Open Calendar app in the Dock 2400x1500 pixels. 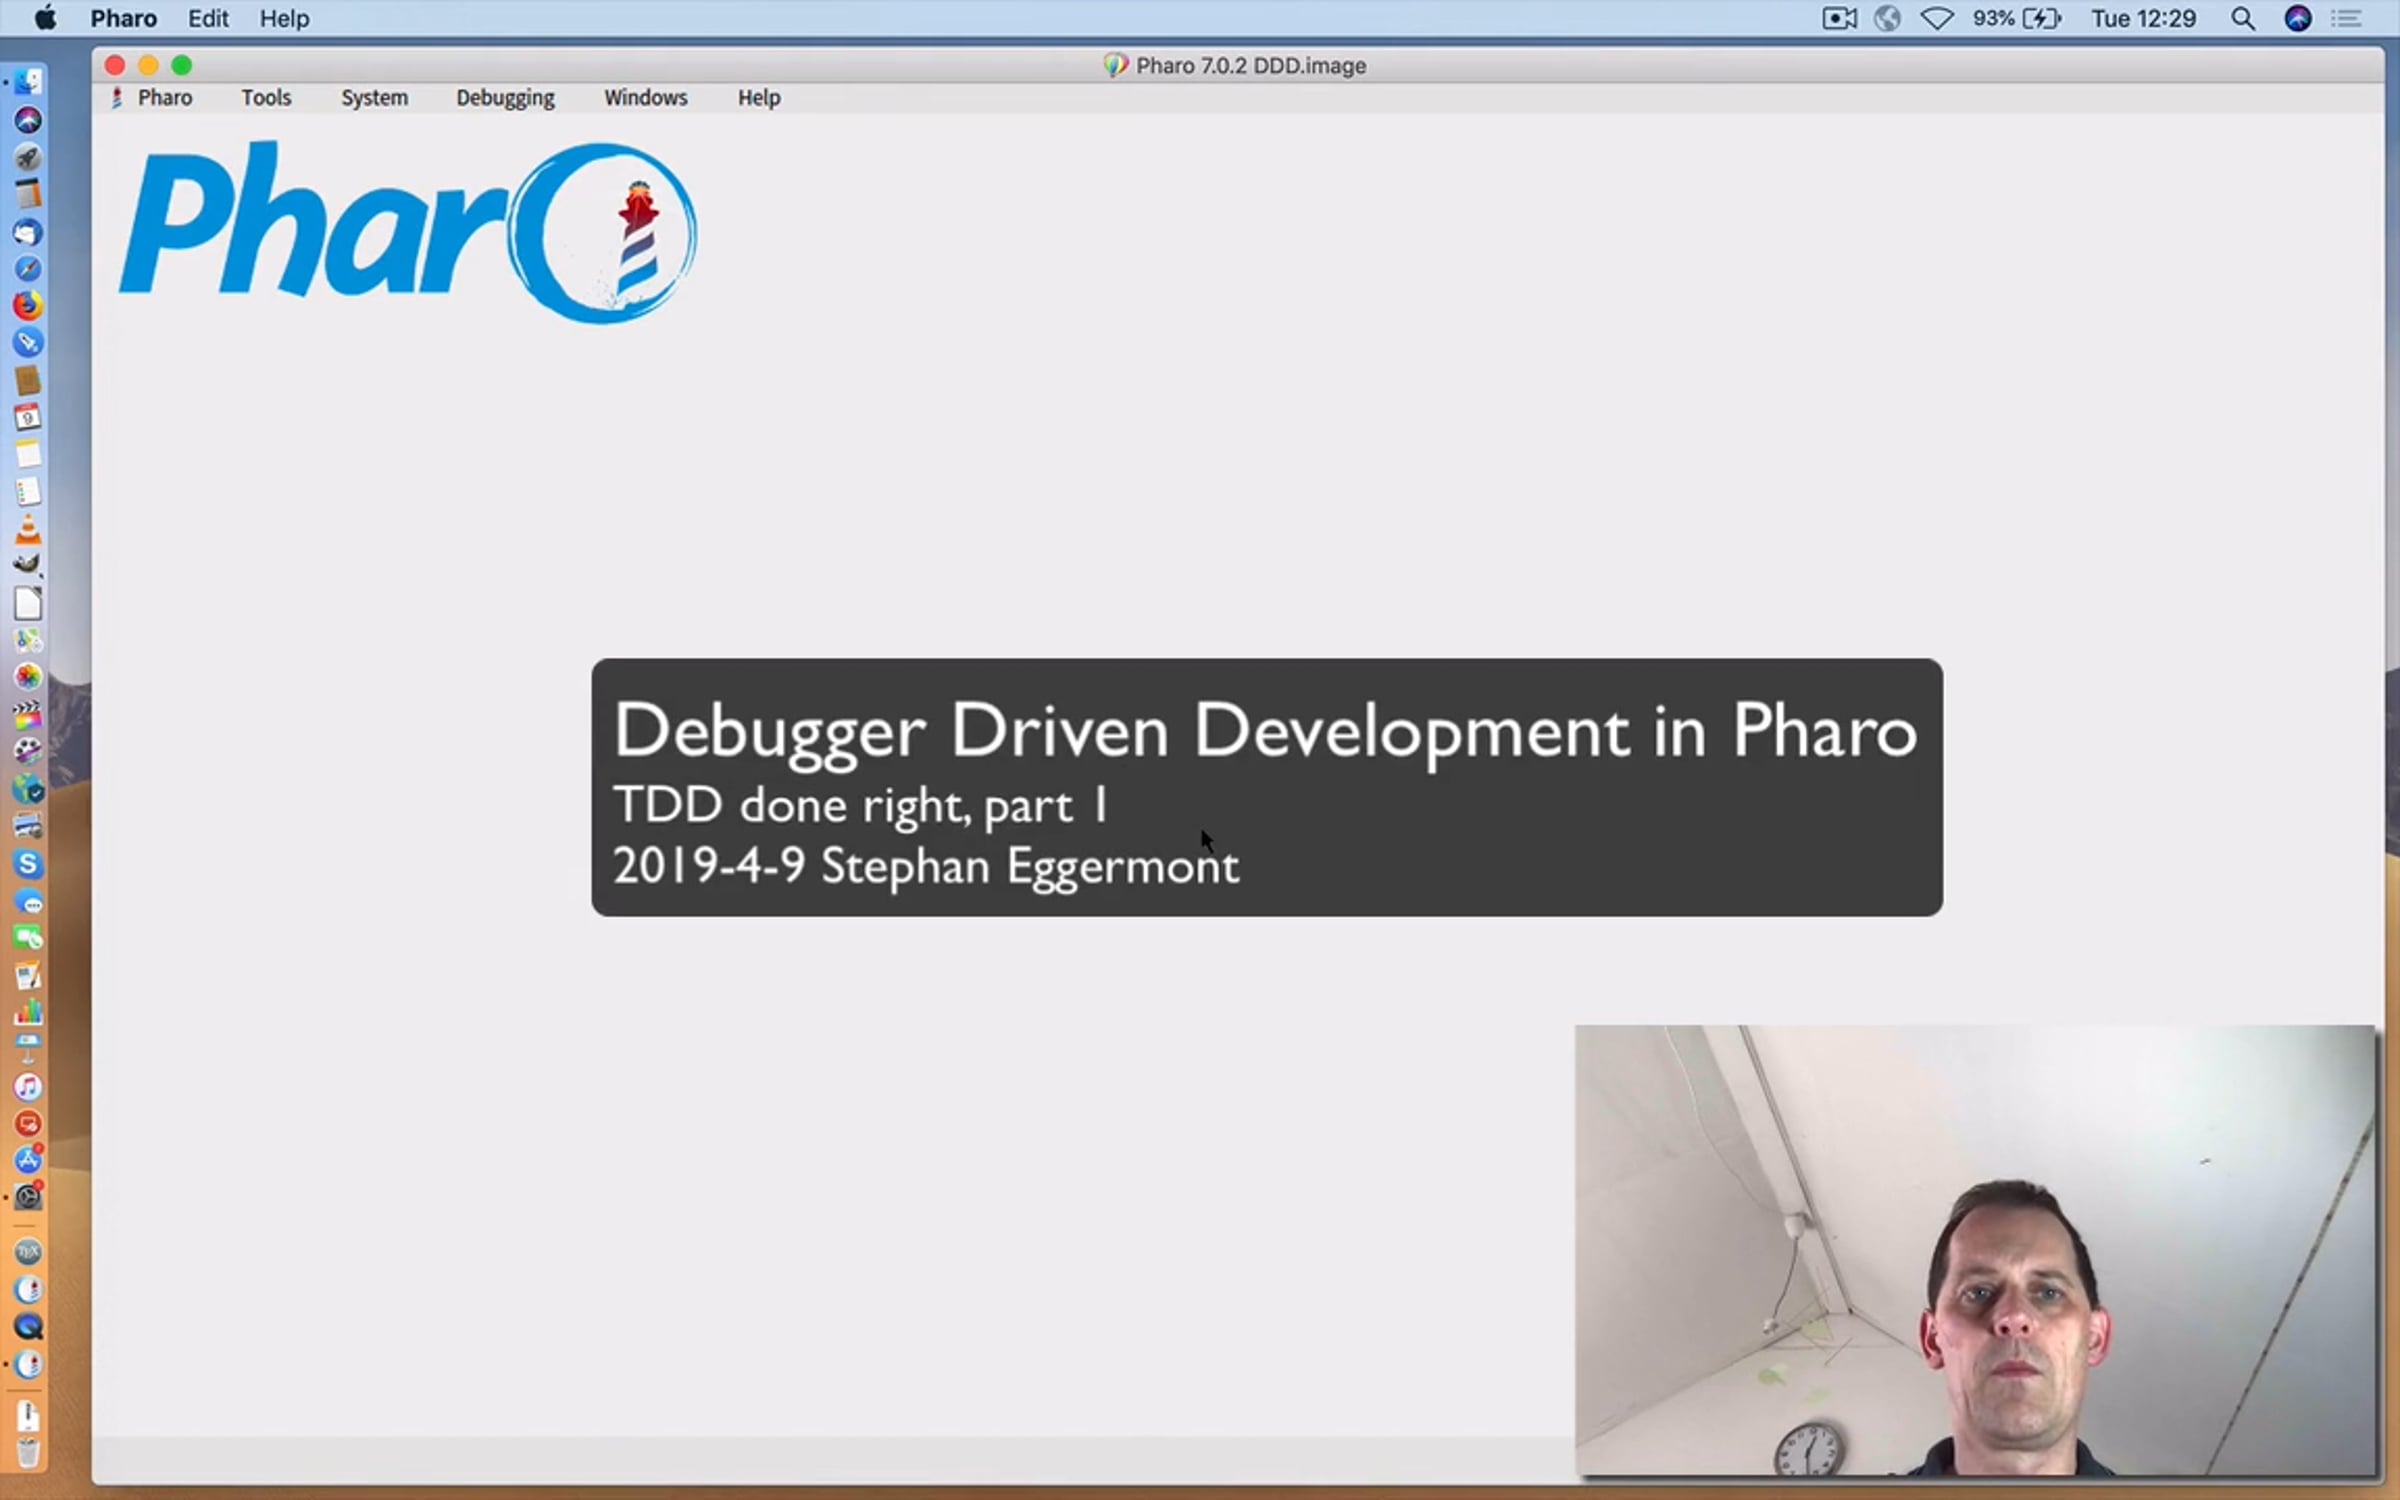(x=28, y=417)
